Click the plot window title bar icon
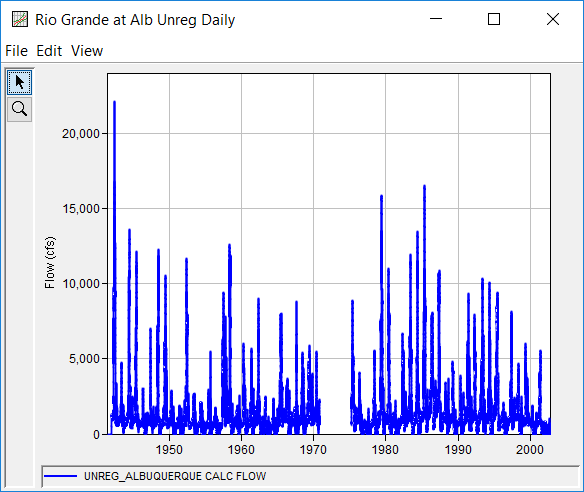Viewport: 584px width, 492px height. coord(20,19)
